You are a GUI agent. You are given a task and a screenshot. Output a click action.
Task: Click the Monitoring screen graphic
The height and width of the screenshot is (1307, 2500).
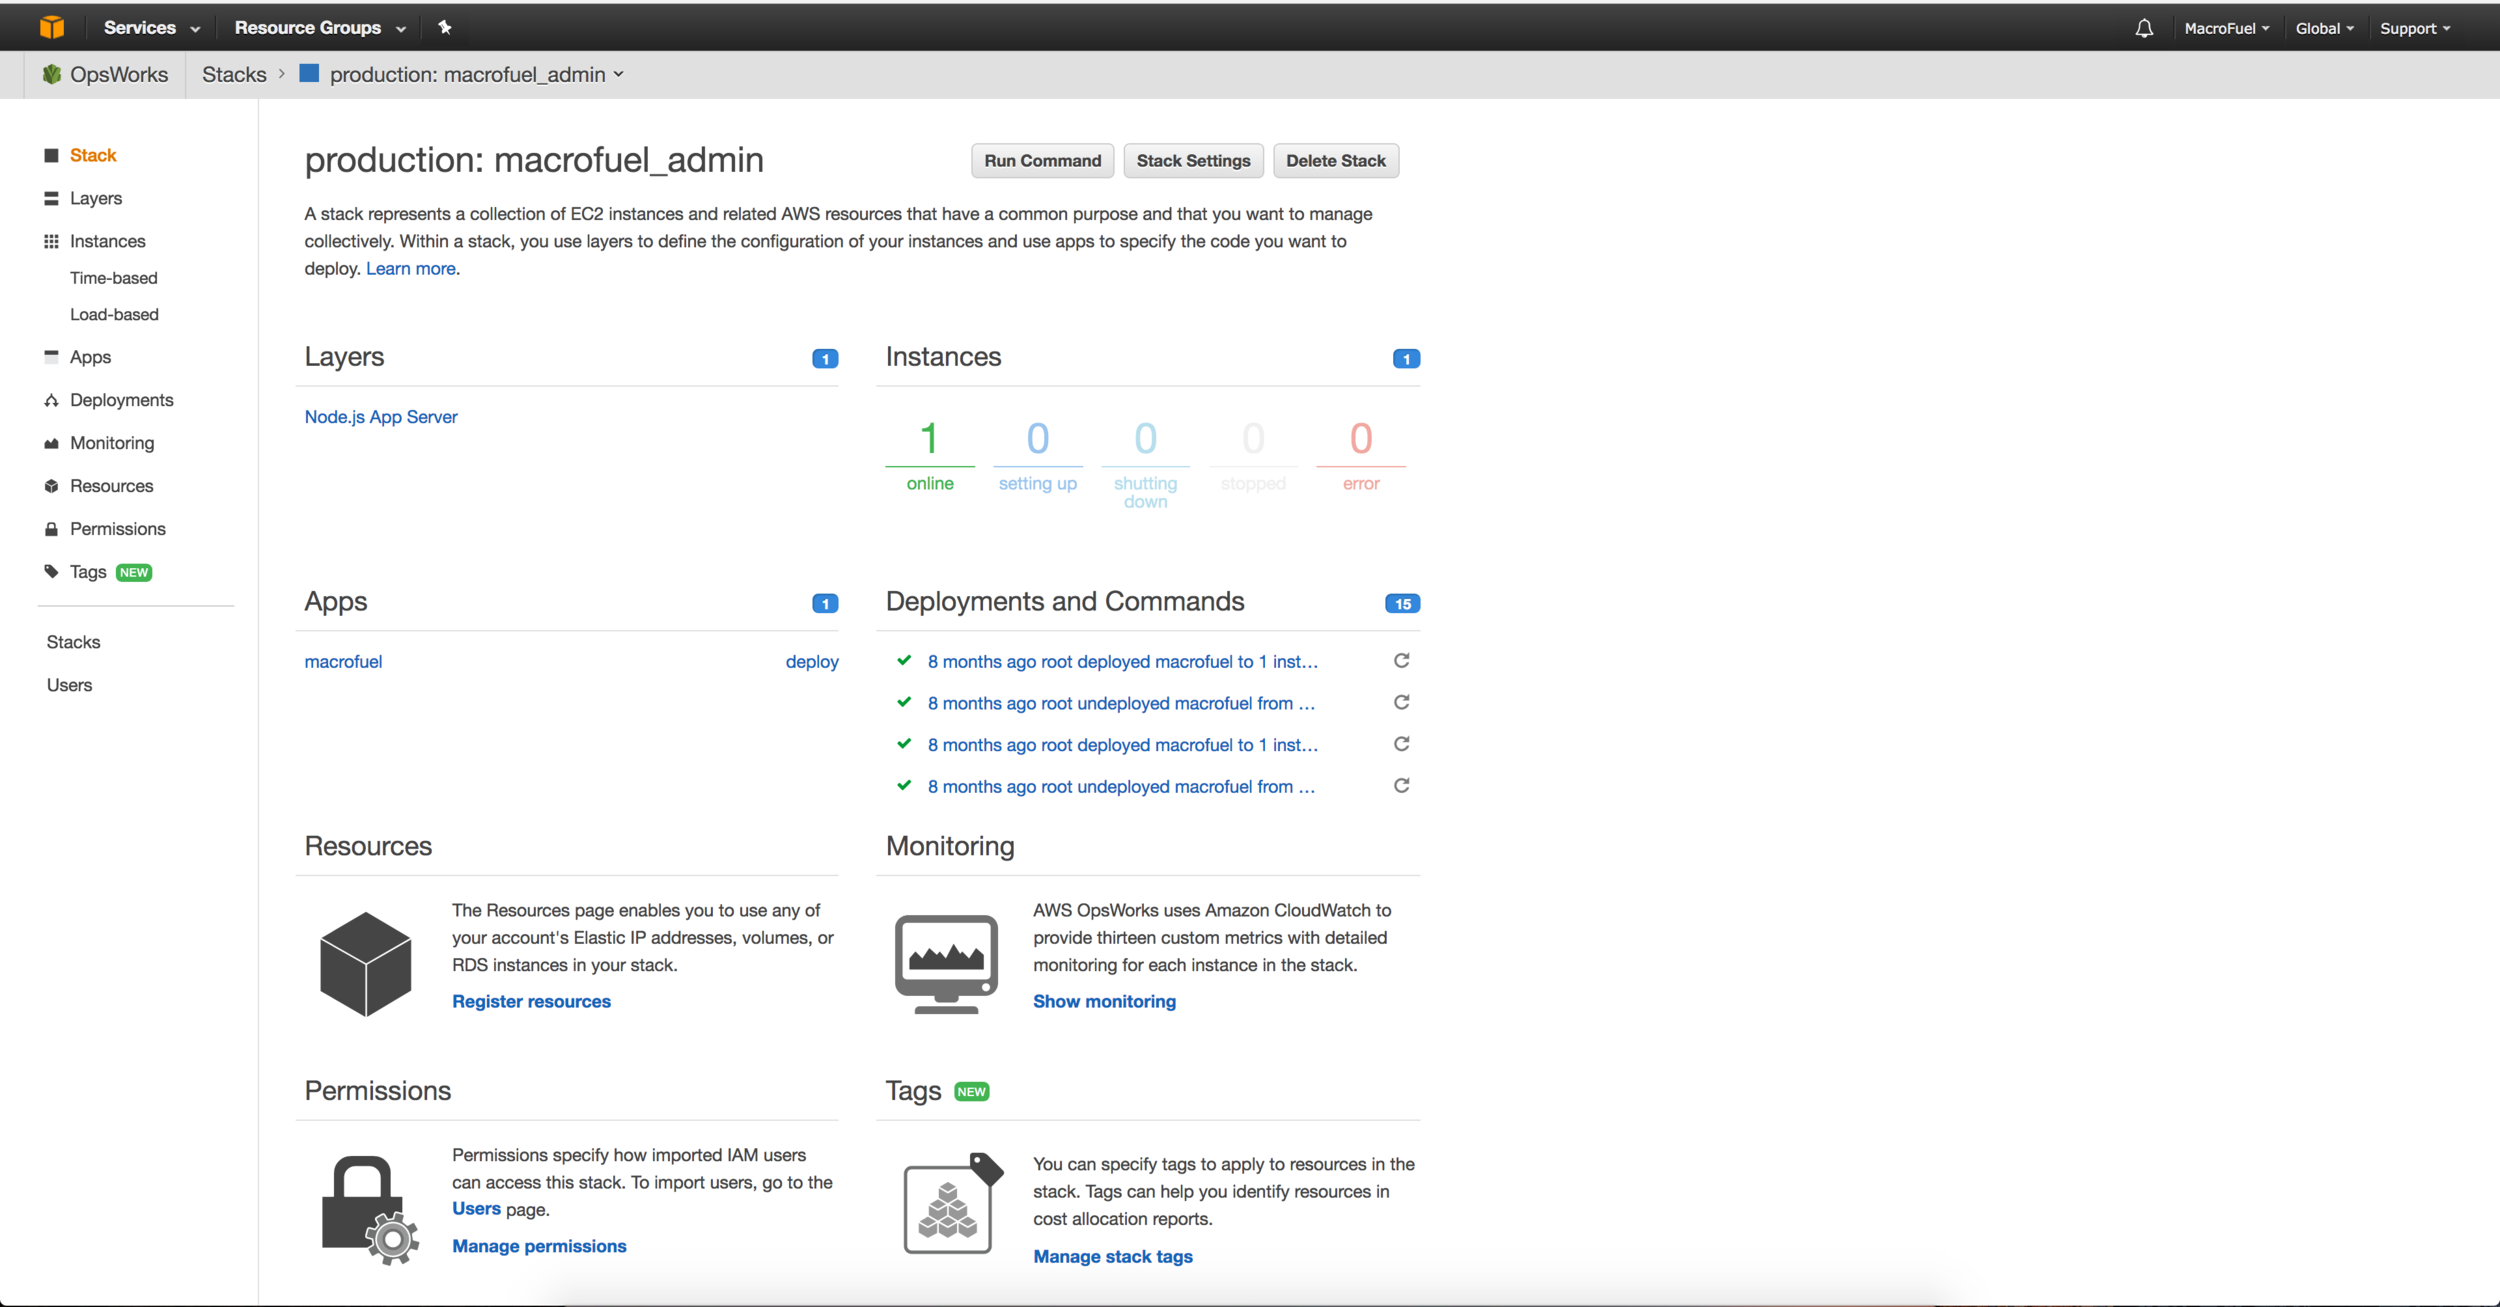946,964
